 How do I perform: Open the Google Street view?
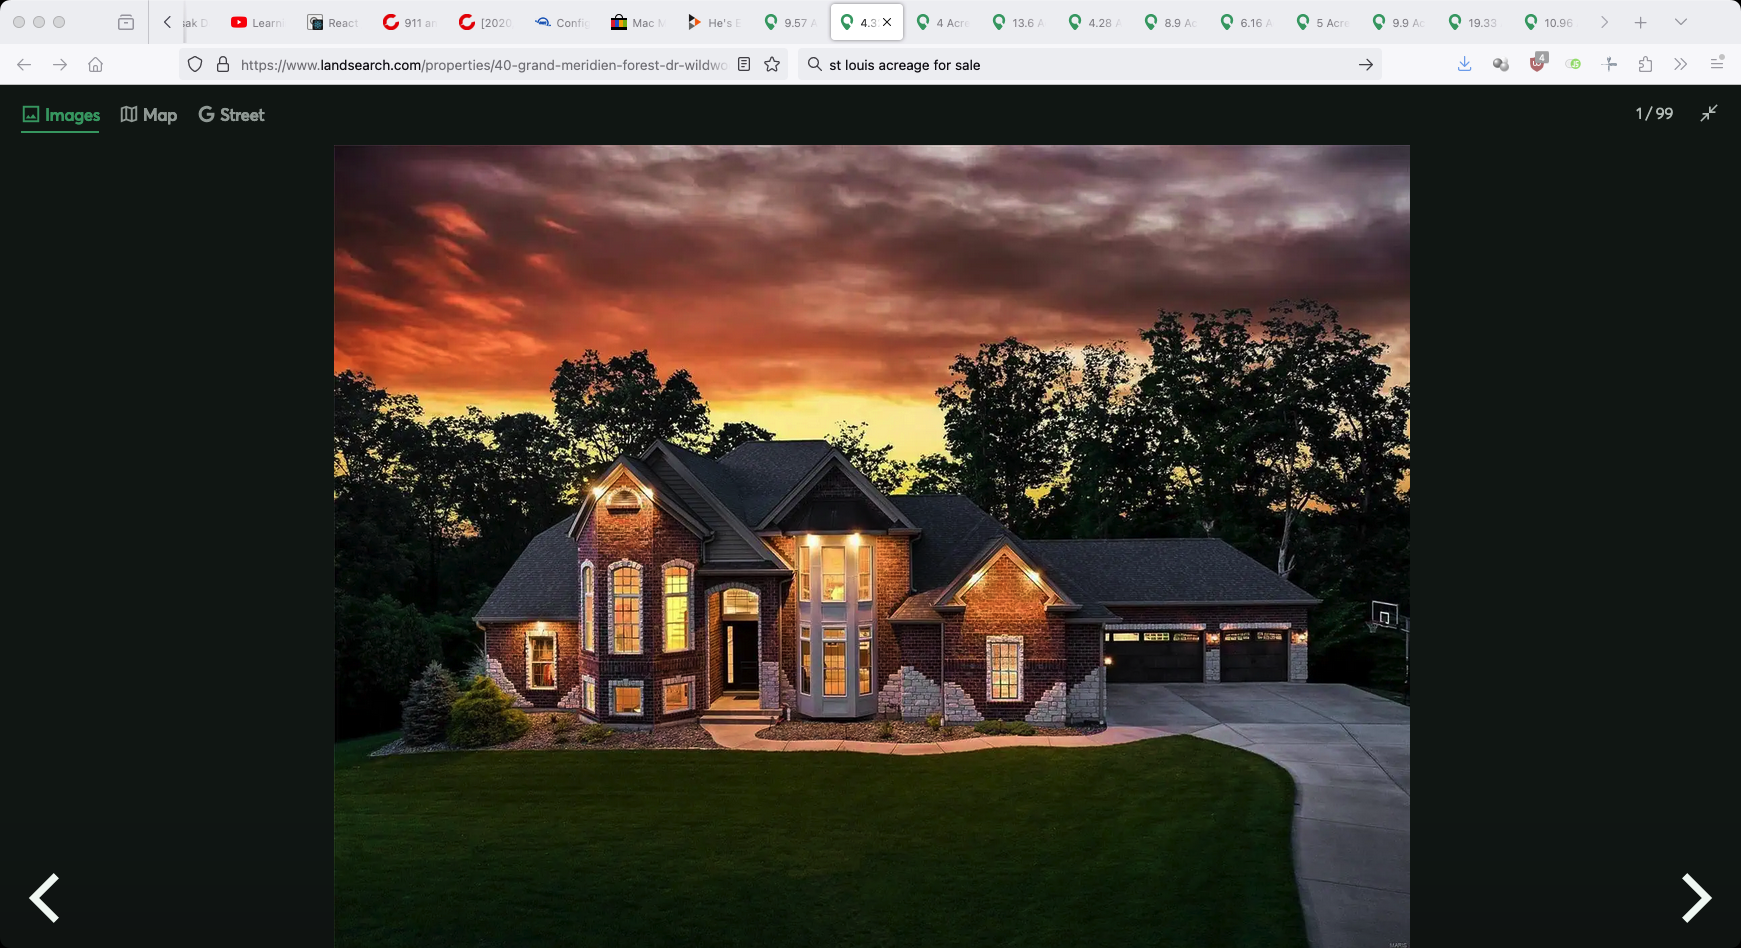point(231,115)
